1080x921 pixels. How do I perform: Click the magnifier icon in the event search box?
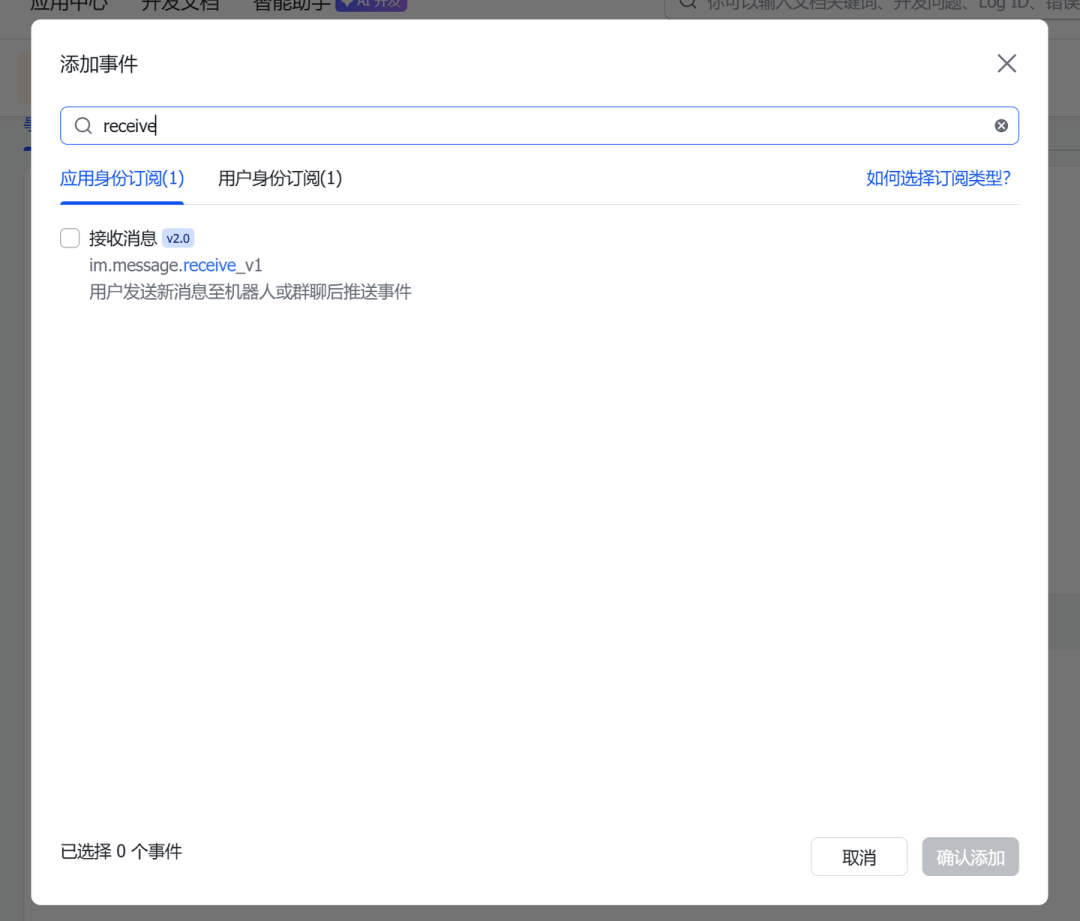coord(83,124)
